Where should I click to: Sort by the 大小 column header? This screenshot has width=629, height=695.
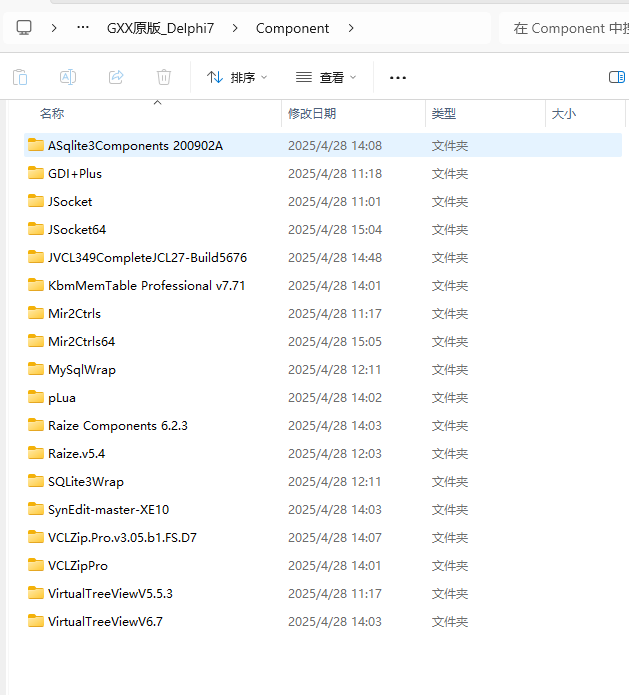tap(563, 114)
